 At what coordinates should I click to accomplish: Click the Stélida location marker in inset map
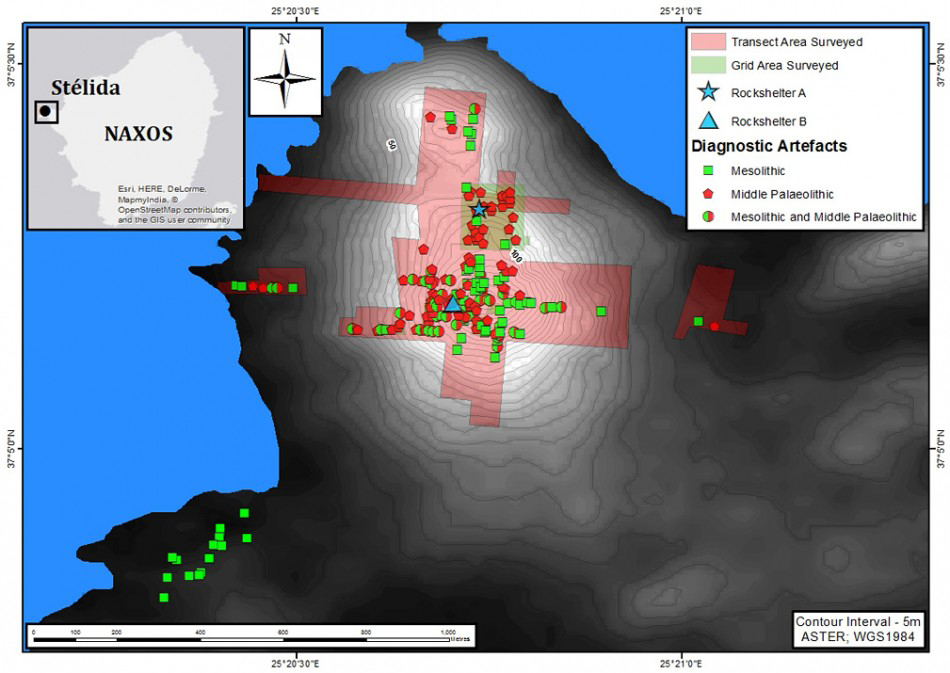(46, 111)
